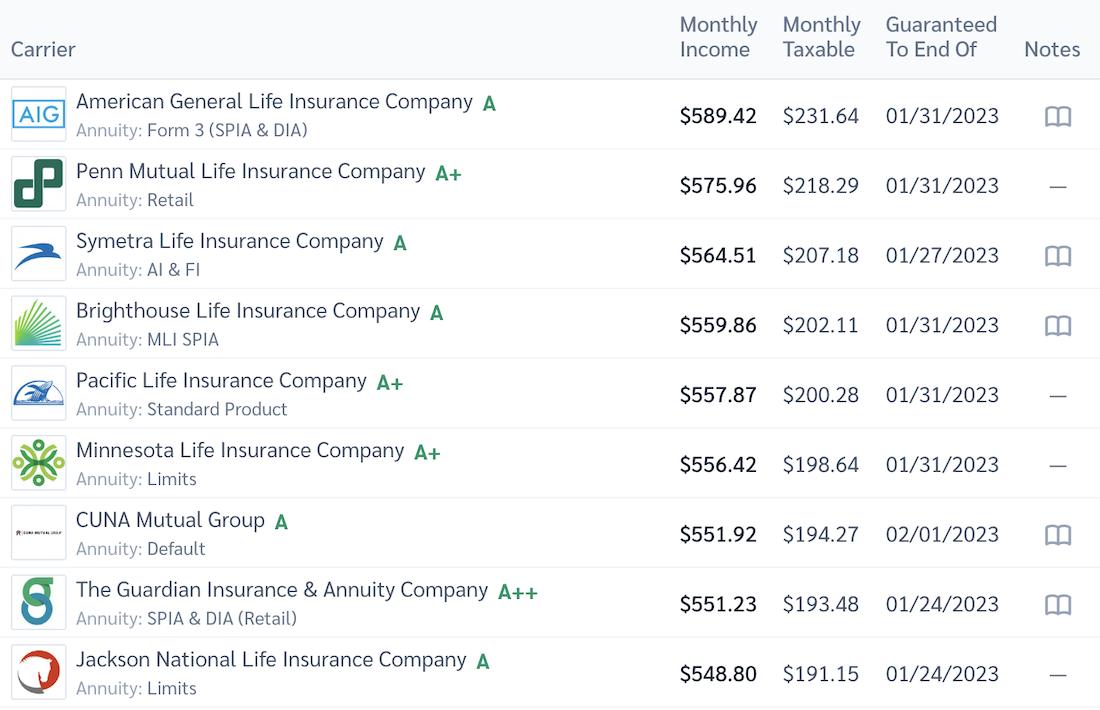Screen dimensions: 1100x710
Task: Sort by Monthly Taxable column header
Action: point(819,37)
